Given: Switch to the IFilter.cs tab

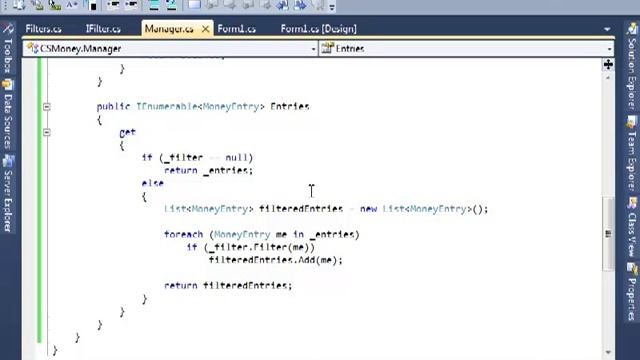Looking at the screenshot, I should coord(103,29).
